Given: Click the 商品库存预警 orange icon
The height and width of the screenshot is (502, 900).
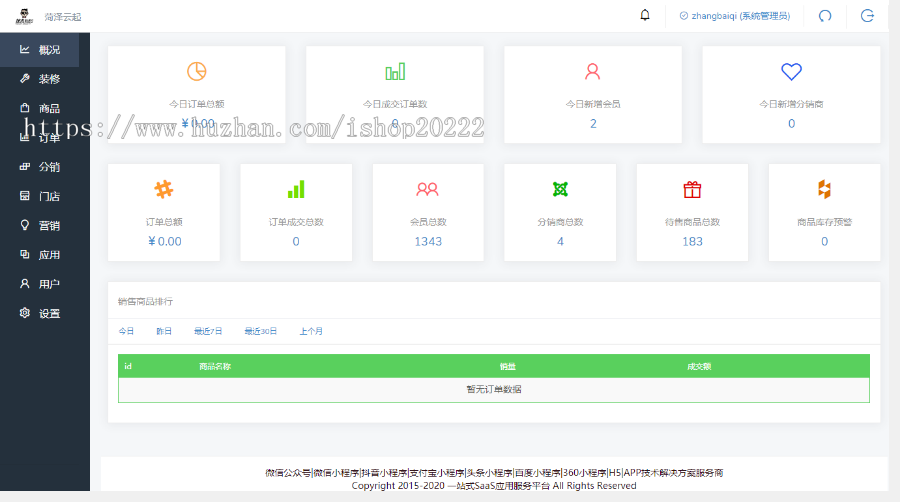Looking at the screenshot, I should pyautogui.click(x=824, y=189).
